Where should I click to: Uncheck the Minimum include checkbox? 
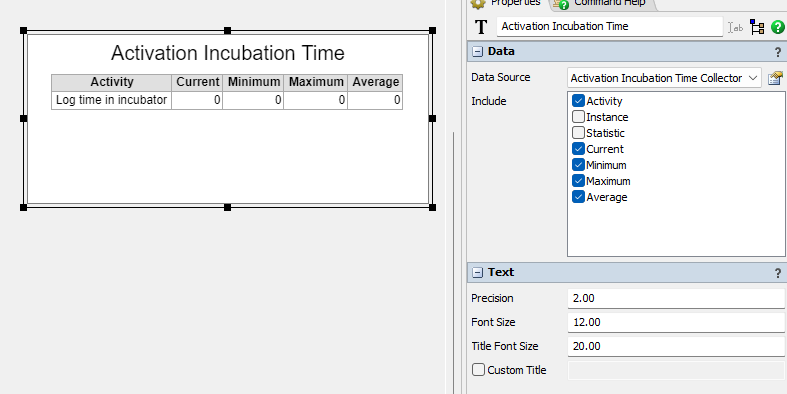578,165
